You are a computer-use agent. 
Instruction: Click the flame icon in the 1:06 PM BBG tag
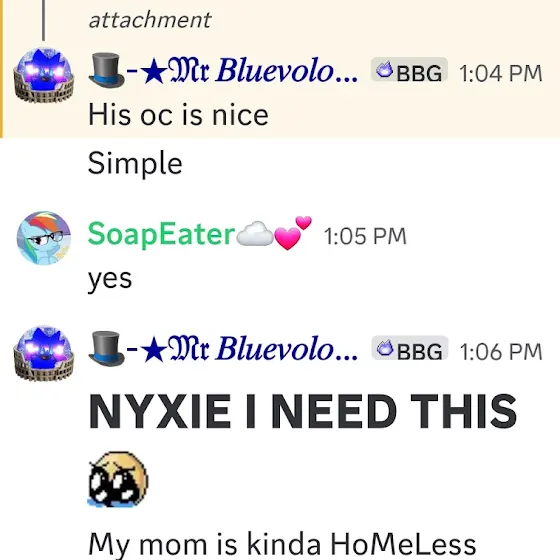[385, 349]
